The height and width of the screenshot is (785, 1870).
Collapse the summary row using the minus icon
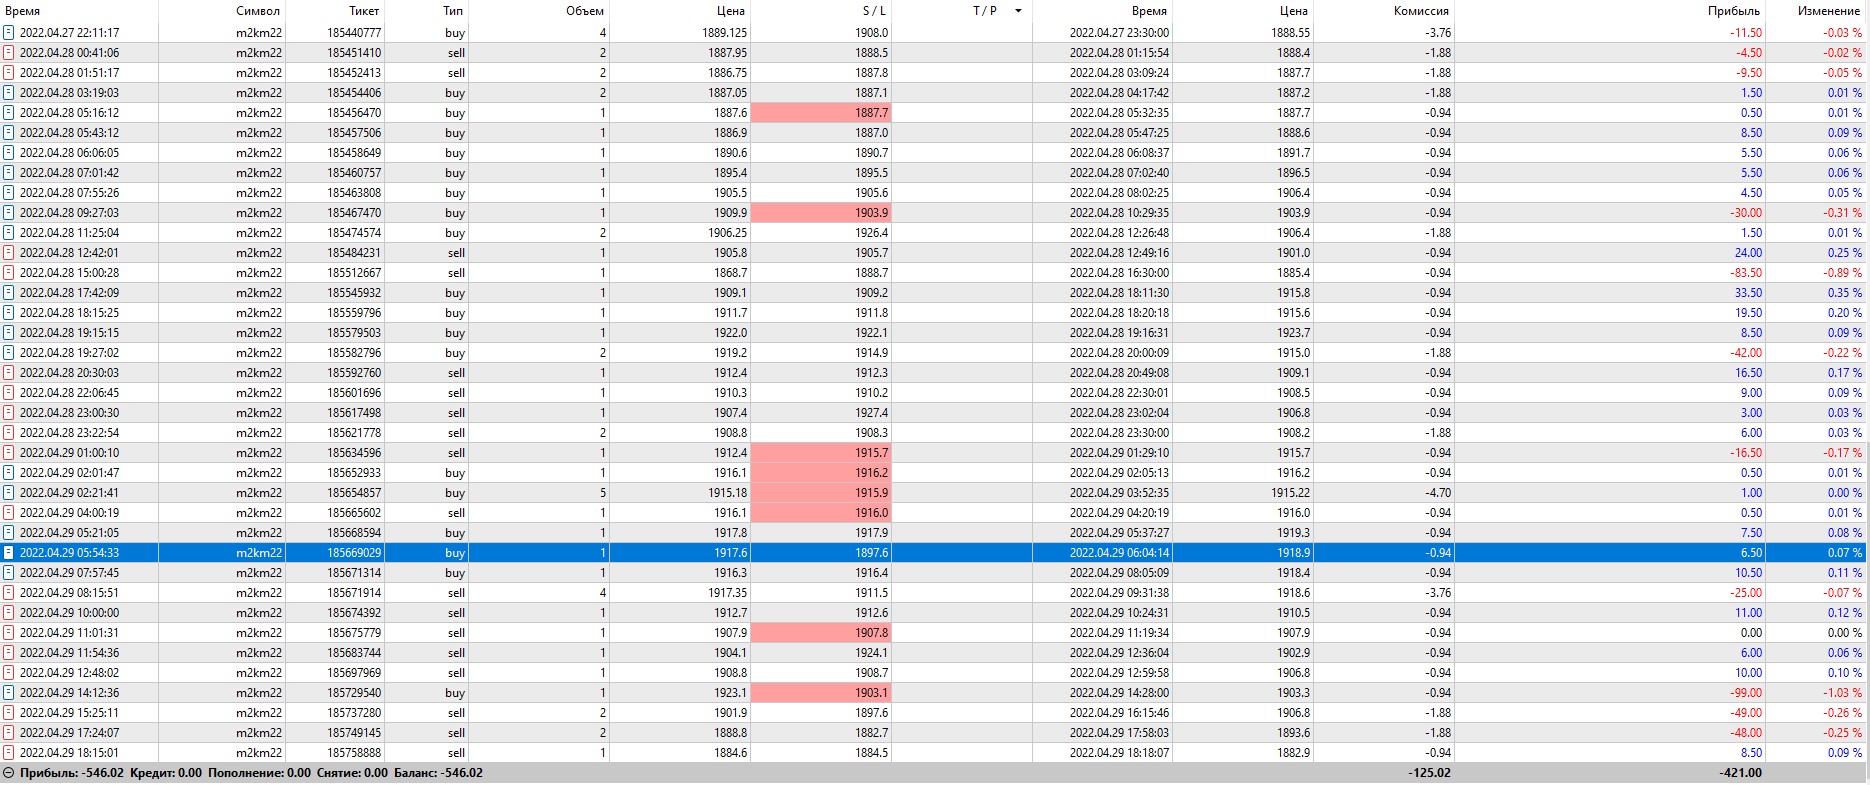click(9, 773)
